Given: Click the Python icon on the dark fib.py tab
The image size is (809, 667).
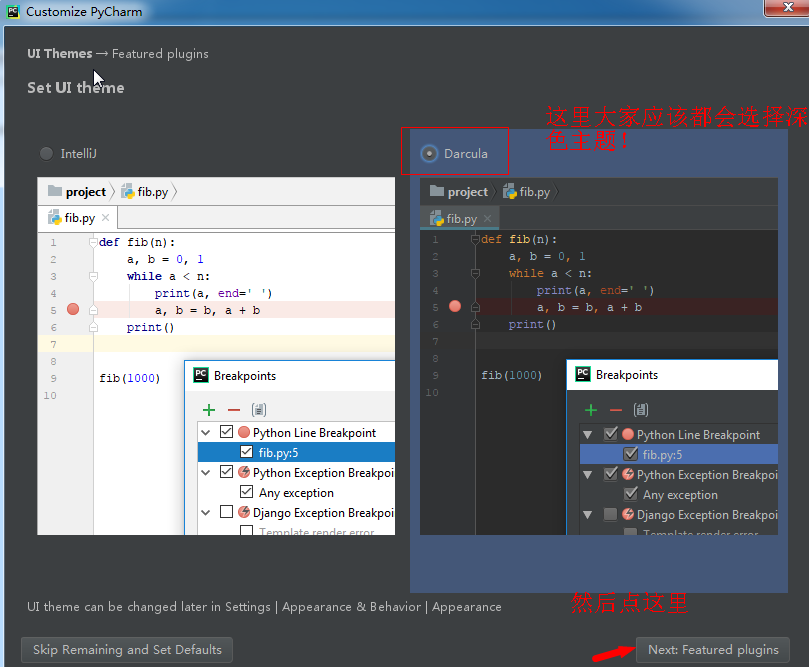Looking at the screenshot, I should pos(436,219).
